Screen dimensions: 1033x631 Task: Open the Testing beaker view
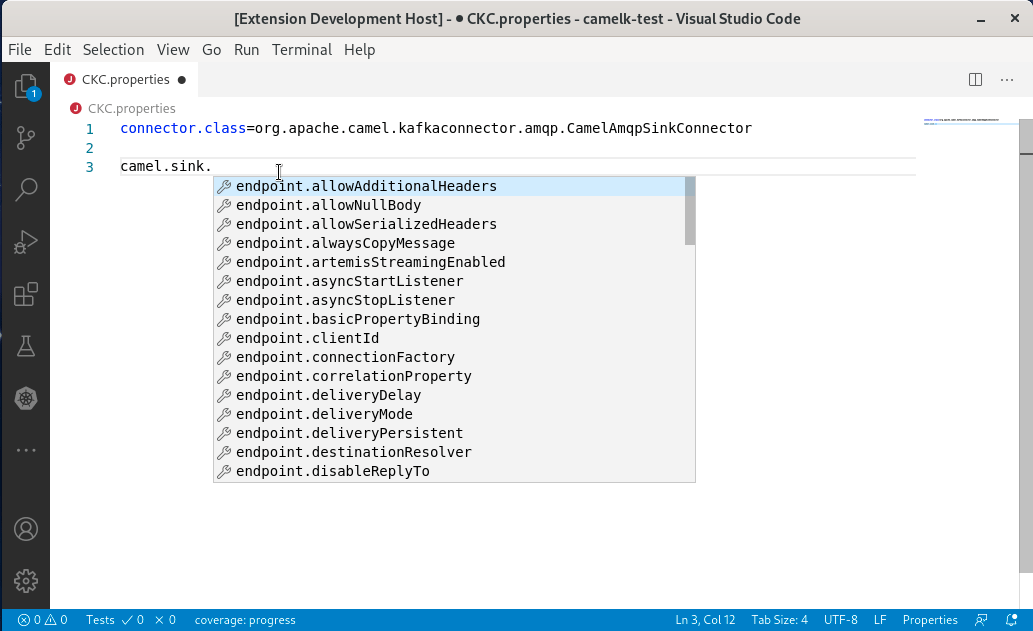point(26,346)
